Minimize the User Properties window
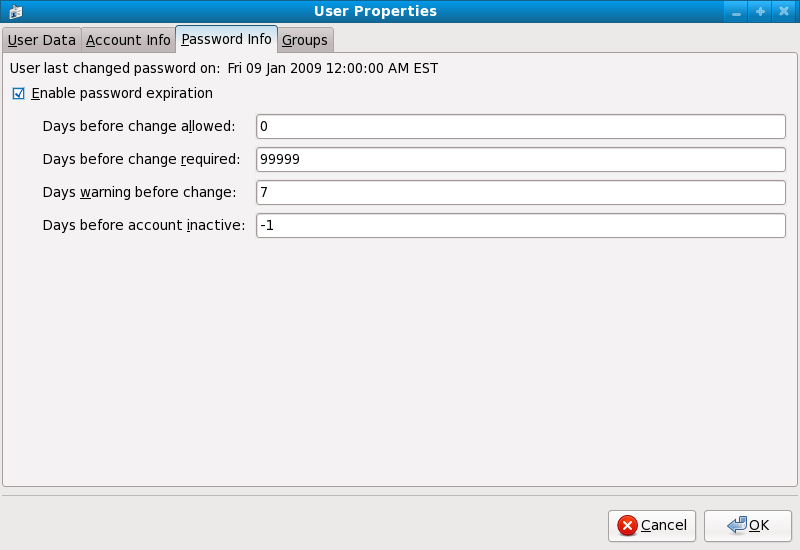This screenshot has width=800, height=550. (x=737, y=12)
